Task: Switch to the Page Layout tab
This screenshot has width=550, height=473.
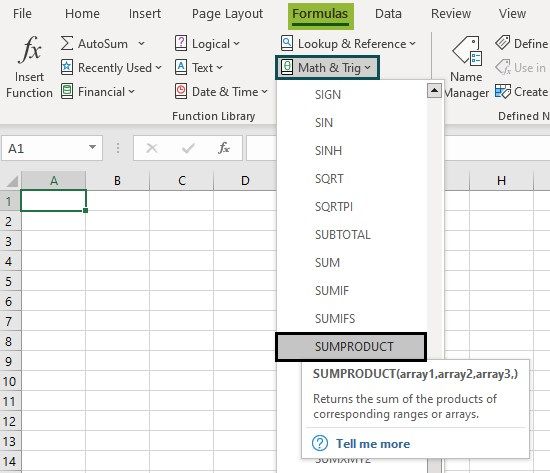Action: click(x=227, y=14)
